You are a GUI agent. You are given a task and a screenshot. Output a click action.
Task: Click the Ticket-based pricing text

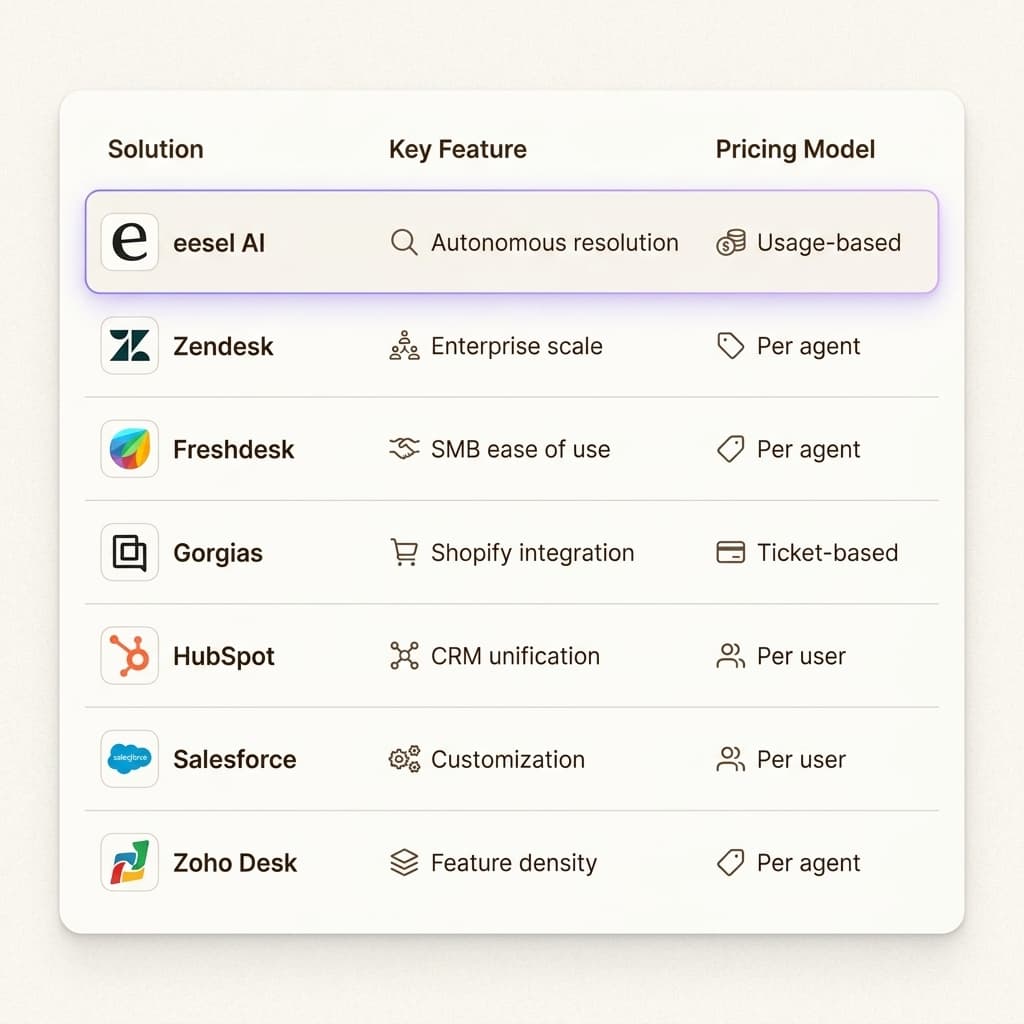[827, 552]
